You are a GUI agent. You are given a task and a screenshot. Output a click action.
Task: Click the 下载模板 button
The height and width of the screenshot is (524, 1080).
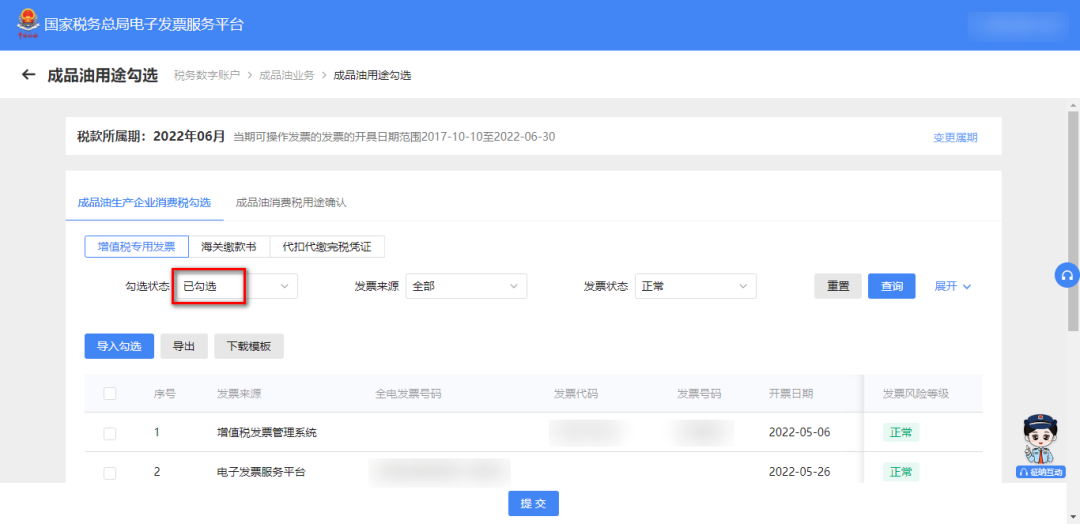pyautogui.click(x=249, y=346)
